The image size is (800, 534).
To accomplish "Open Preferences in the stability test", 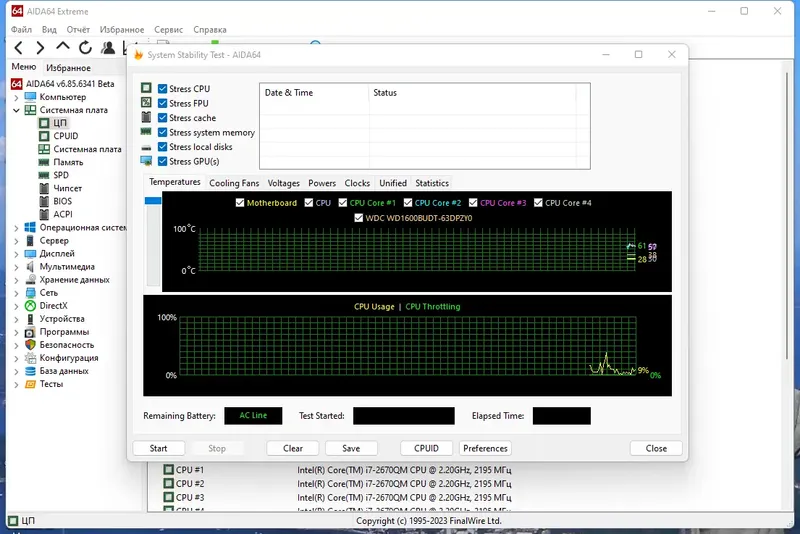I will 485,448.
